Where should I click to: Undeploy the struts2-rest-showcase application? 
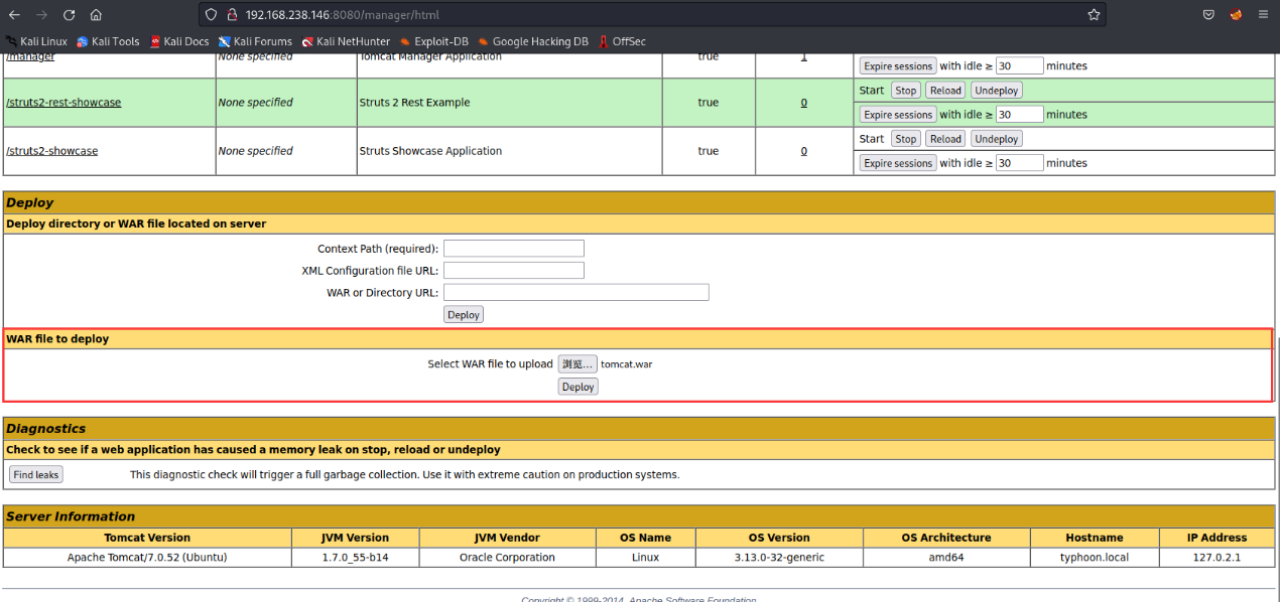[x=997, y=90]
